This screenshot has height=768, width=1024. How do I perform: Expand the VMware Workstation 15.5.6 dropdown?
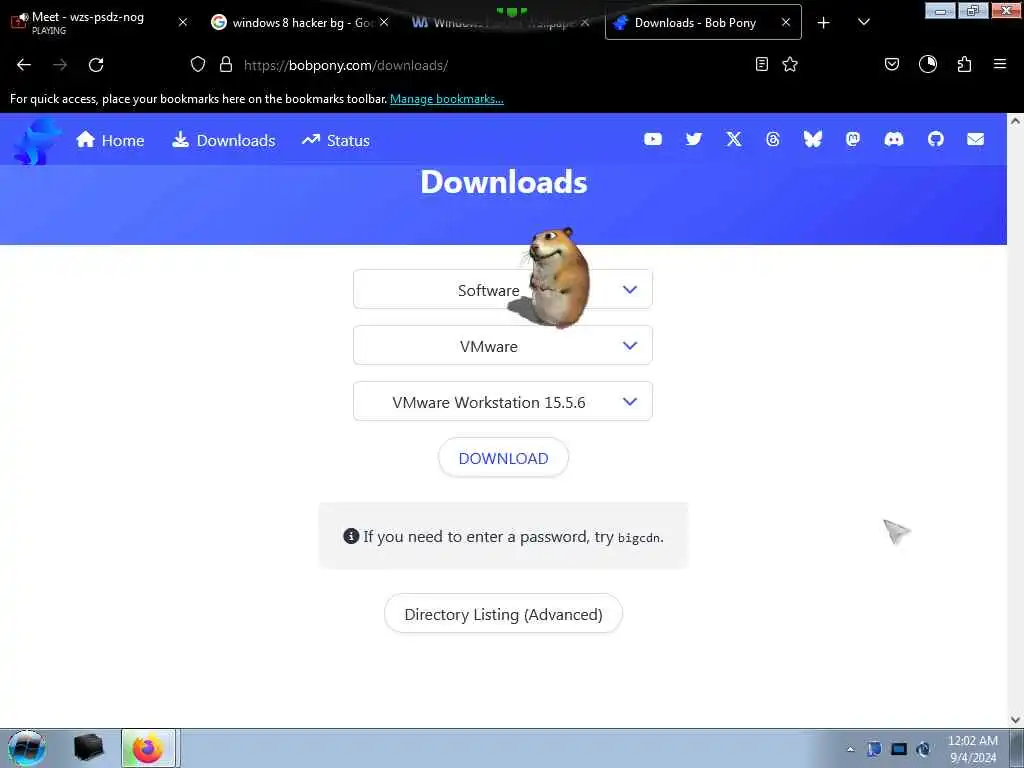[x=503, y=402]
